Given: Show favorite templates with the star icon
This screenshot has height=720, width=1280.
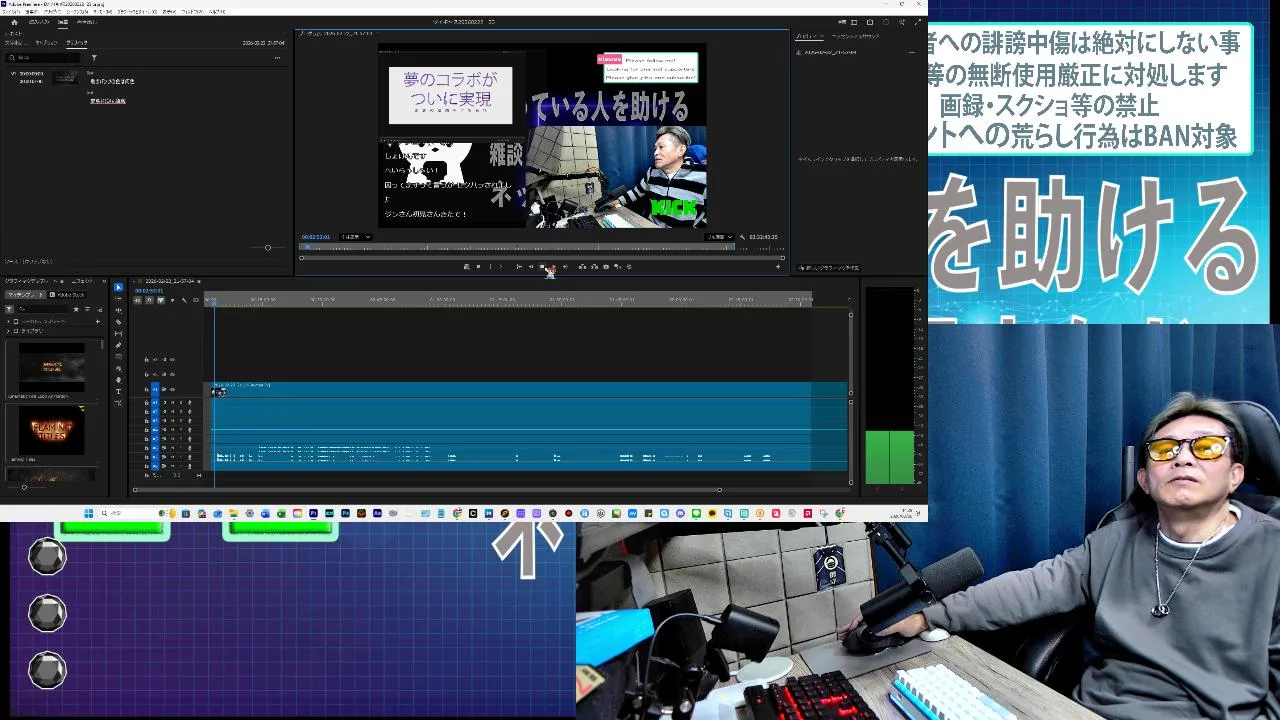Looking at the screenshot, I should point(76,309).
